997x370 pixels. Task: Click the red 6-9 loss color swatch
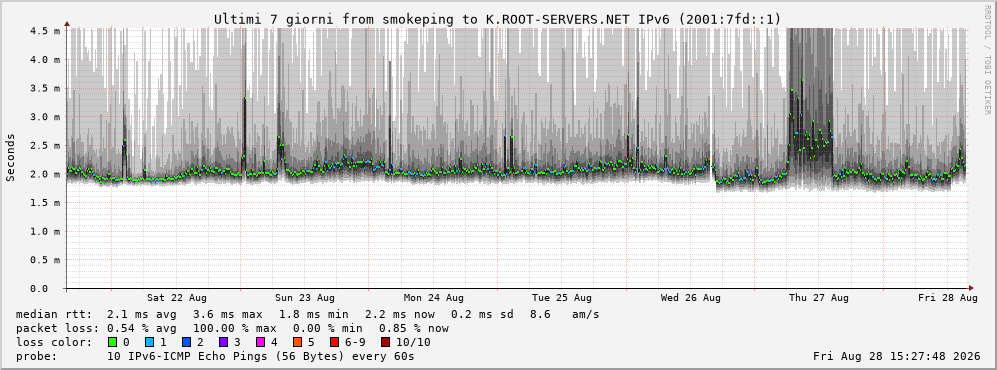[334, 342]
